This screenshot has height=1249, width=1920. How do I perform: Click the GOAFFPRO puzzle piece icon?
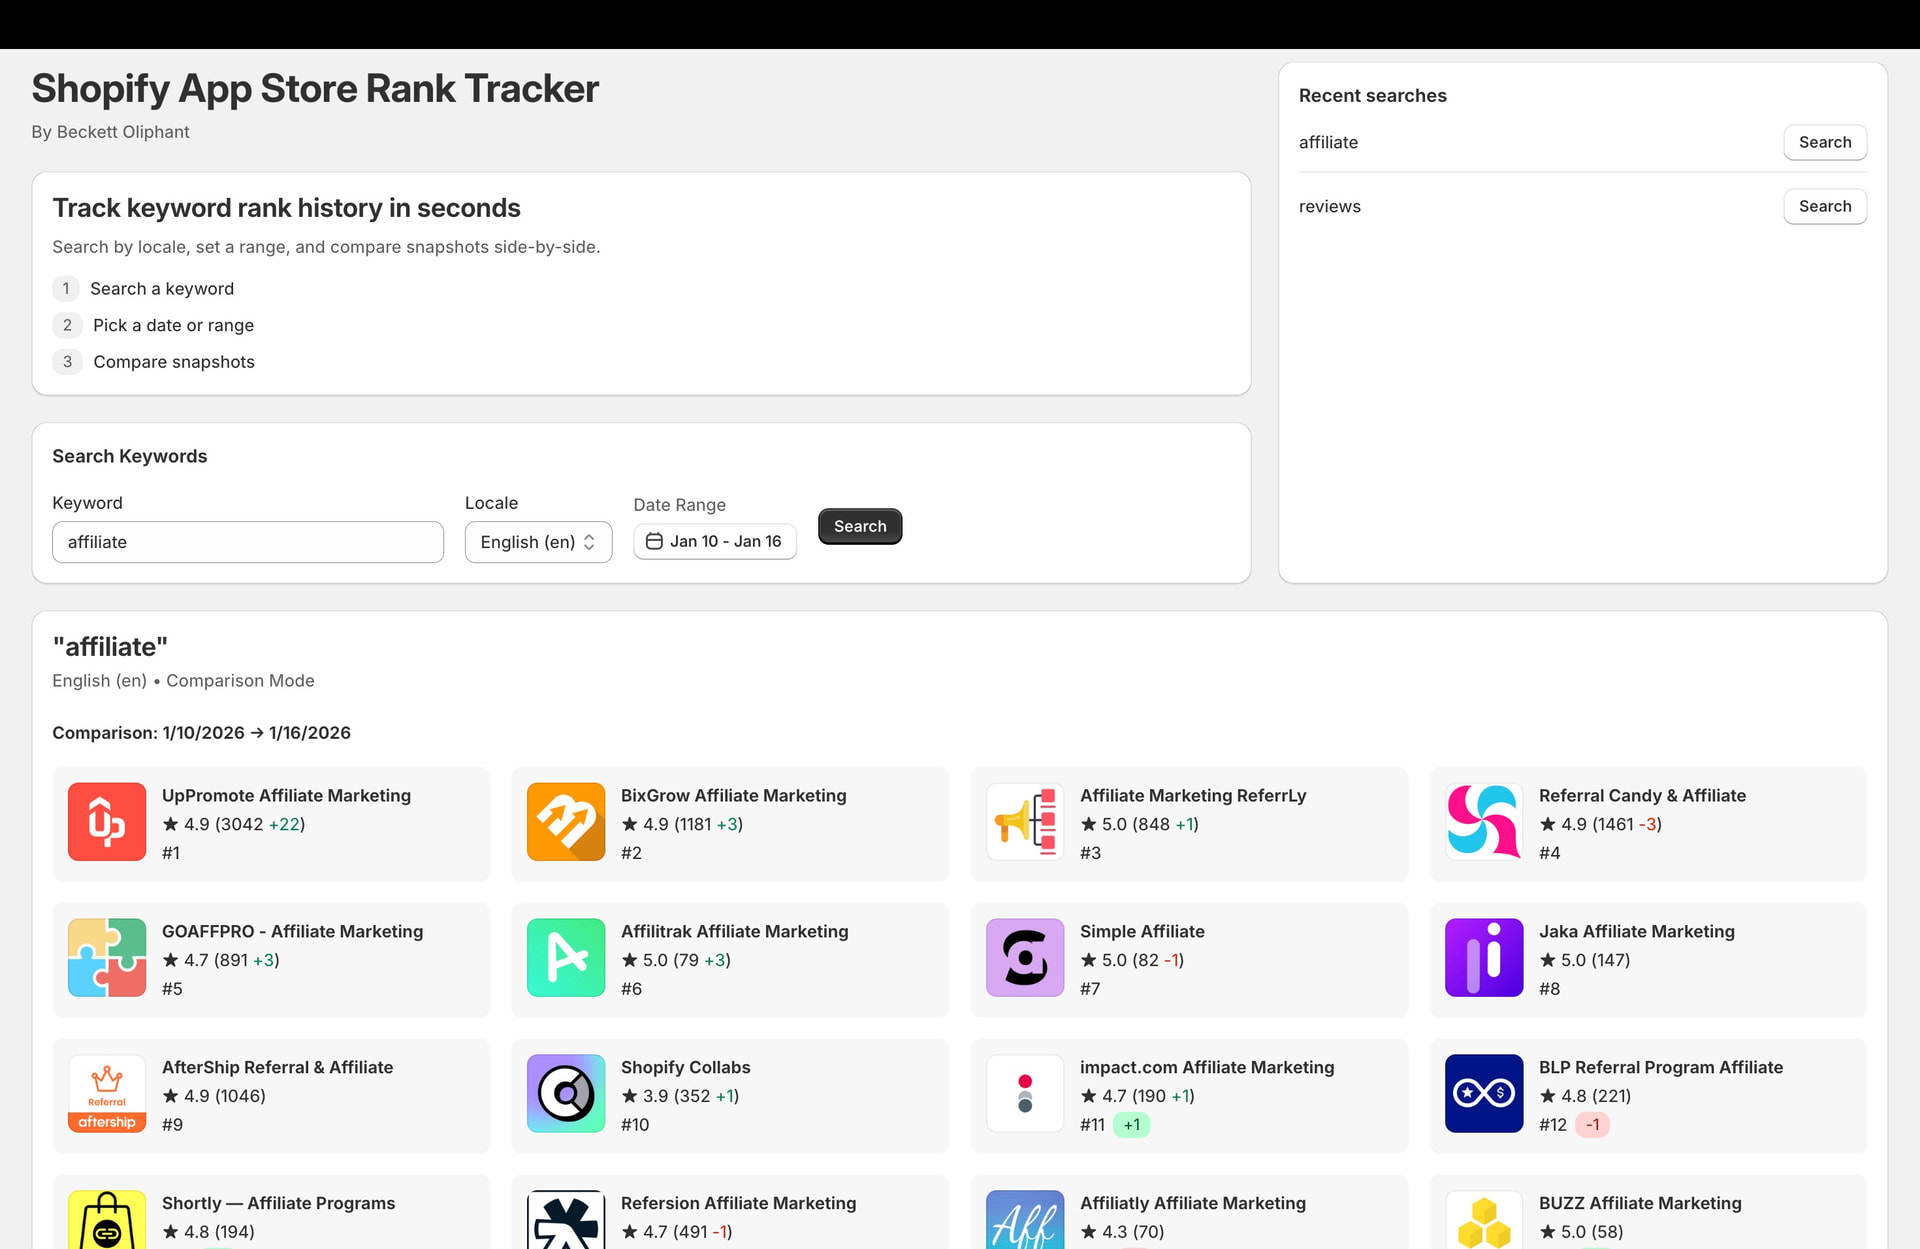pos(107,958)
